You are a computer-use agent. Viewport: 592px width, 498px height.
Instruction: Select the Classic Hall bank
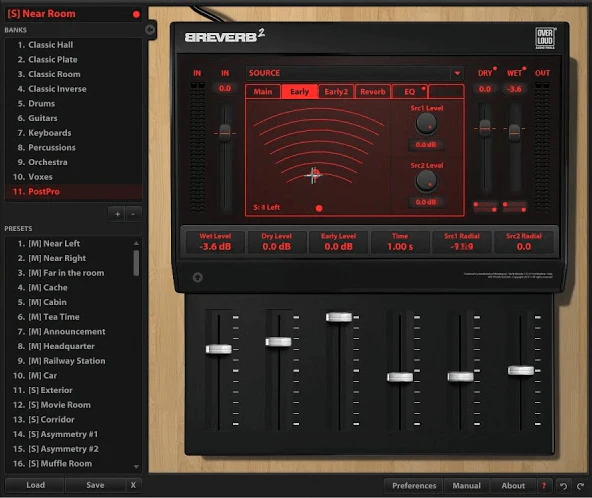[73, 45]
